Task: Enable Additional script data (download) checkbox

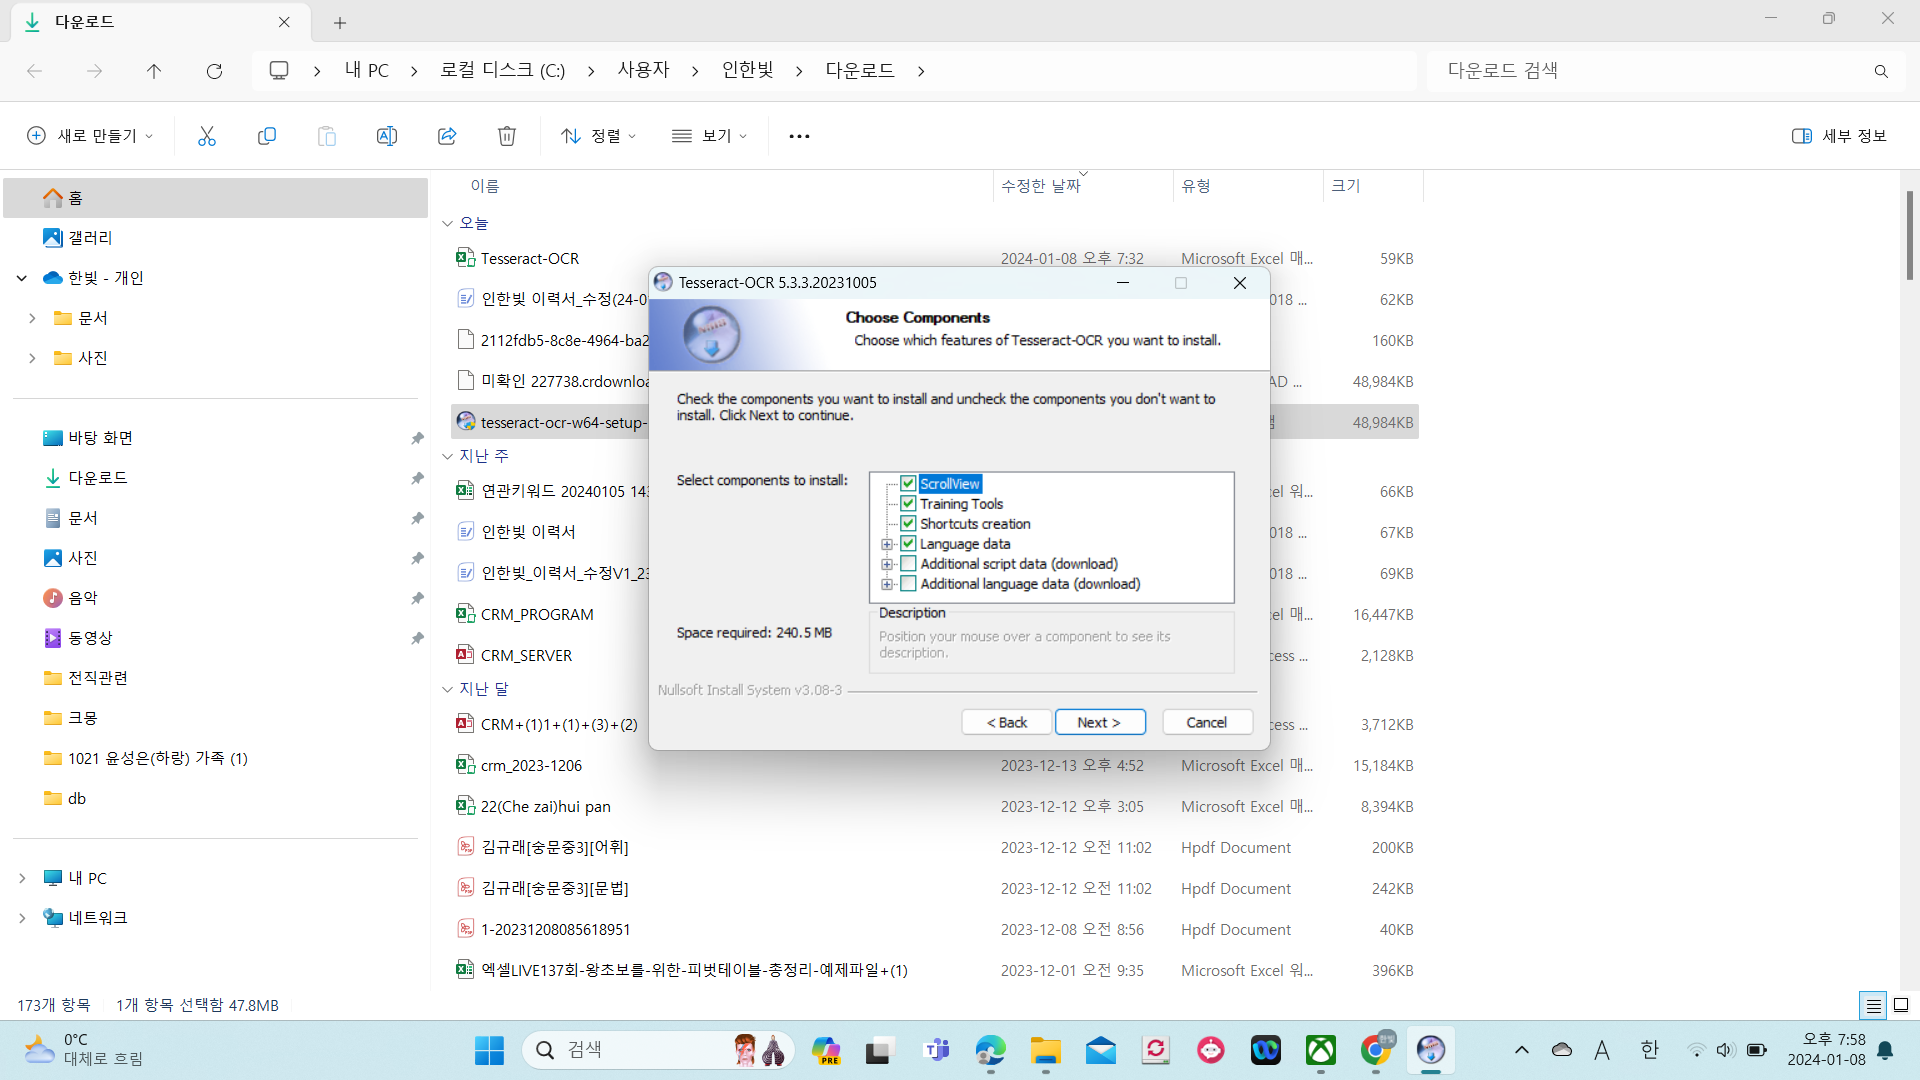Action: pyautogui.click(x=908, y=564)
